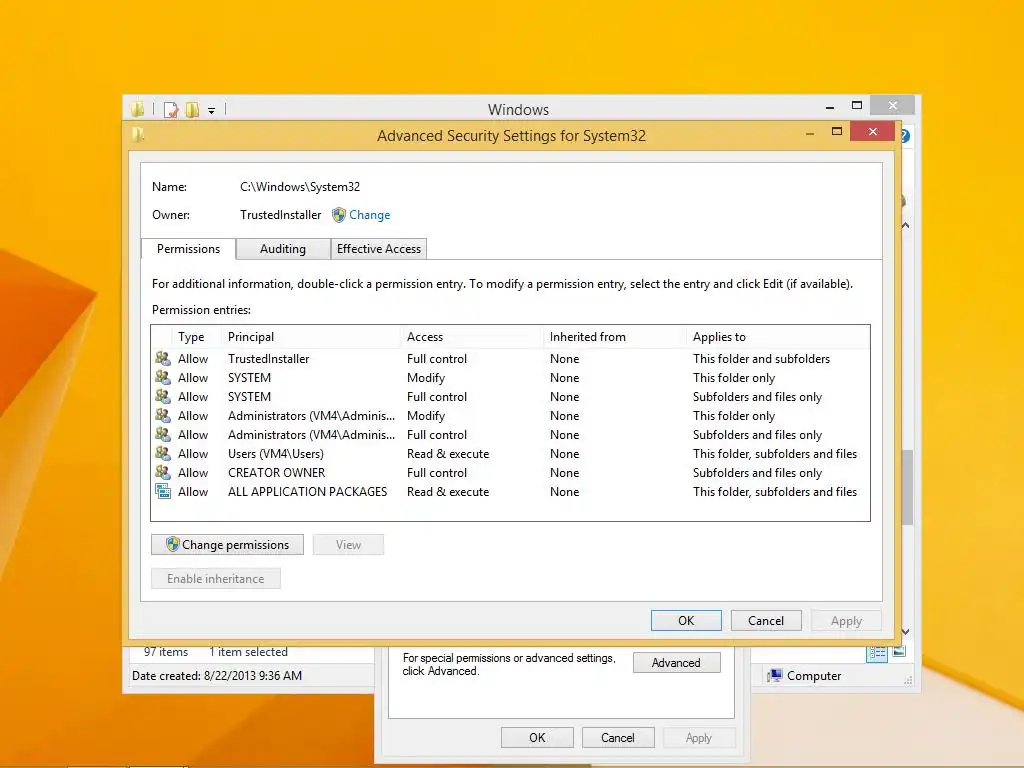Select the TrustedInstaller permission entry

[x=510, y=359]
